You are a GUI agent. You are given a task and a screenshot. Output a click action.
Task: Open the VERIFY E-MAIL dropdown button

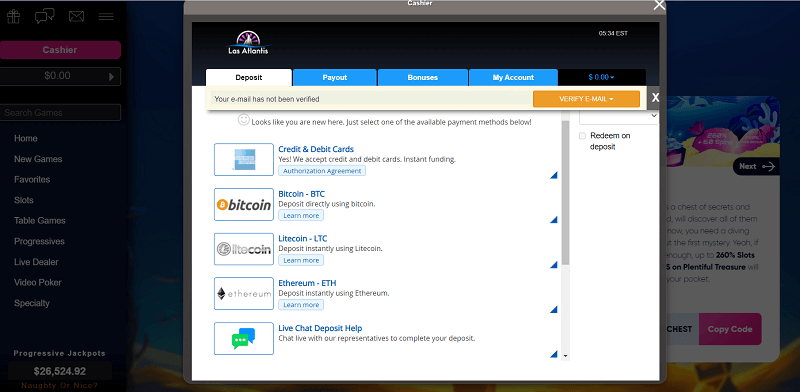click(x=586, y=99)
